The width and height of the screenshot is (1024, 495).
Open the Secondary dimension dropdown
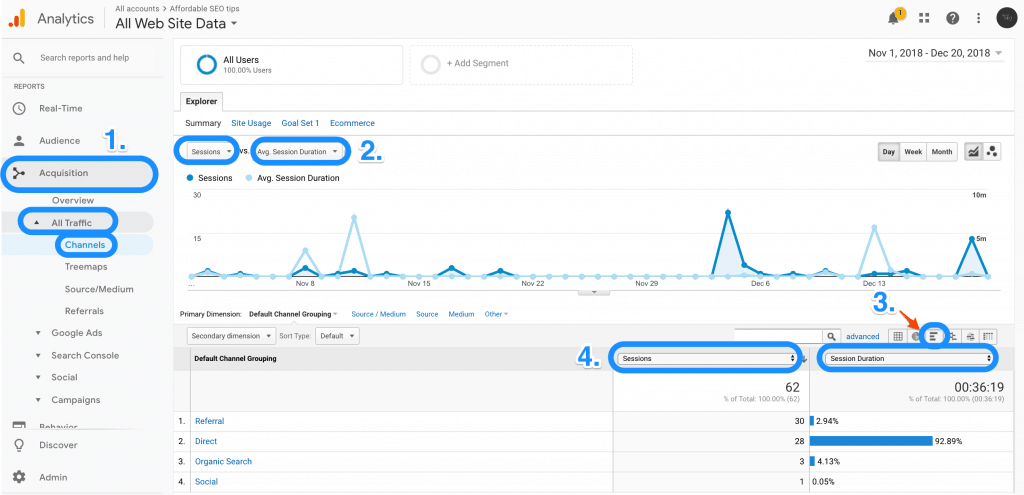231,336
